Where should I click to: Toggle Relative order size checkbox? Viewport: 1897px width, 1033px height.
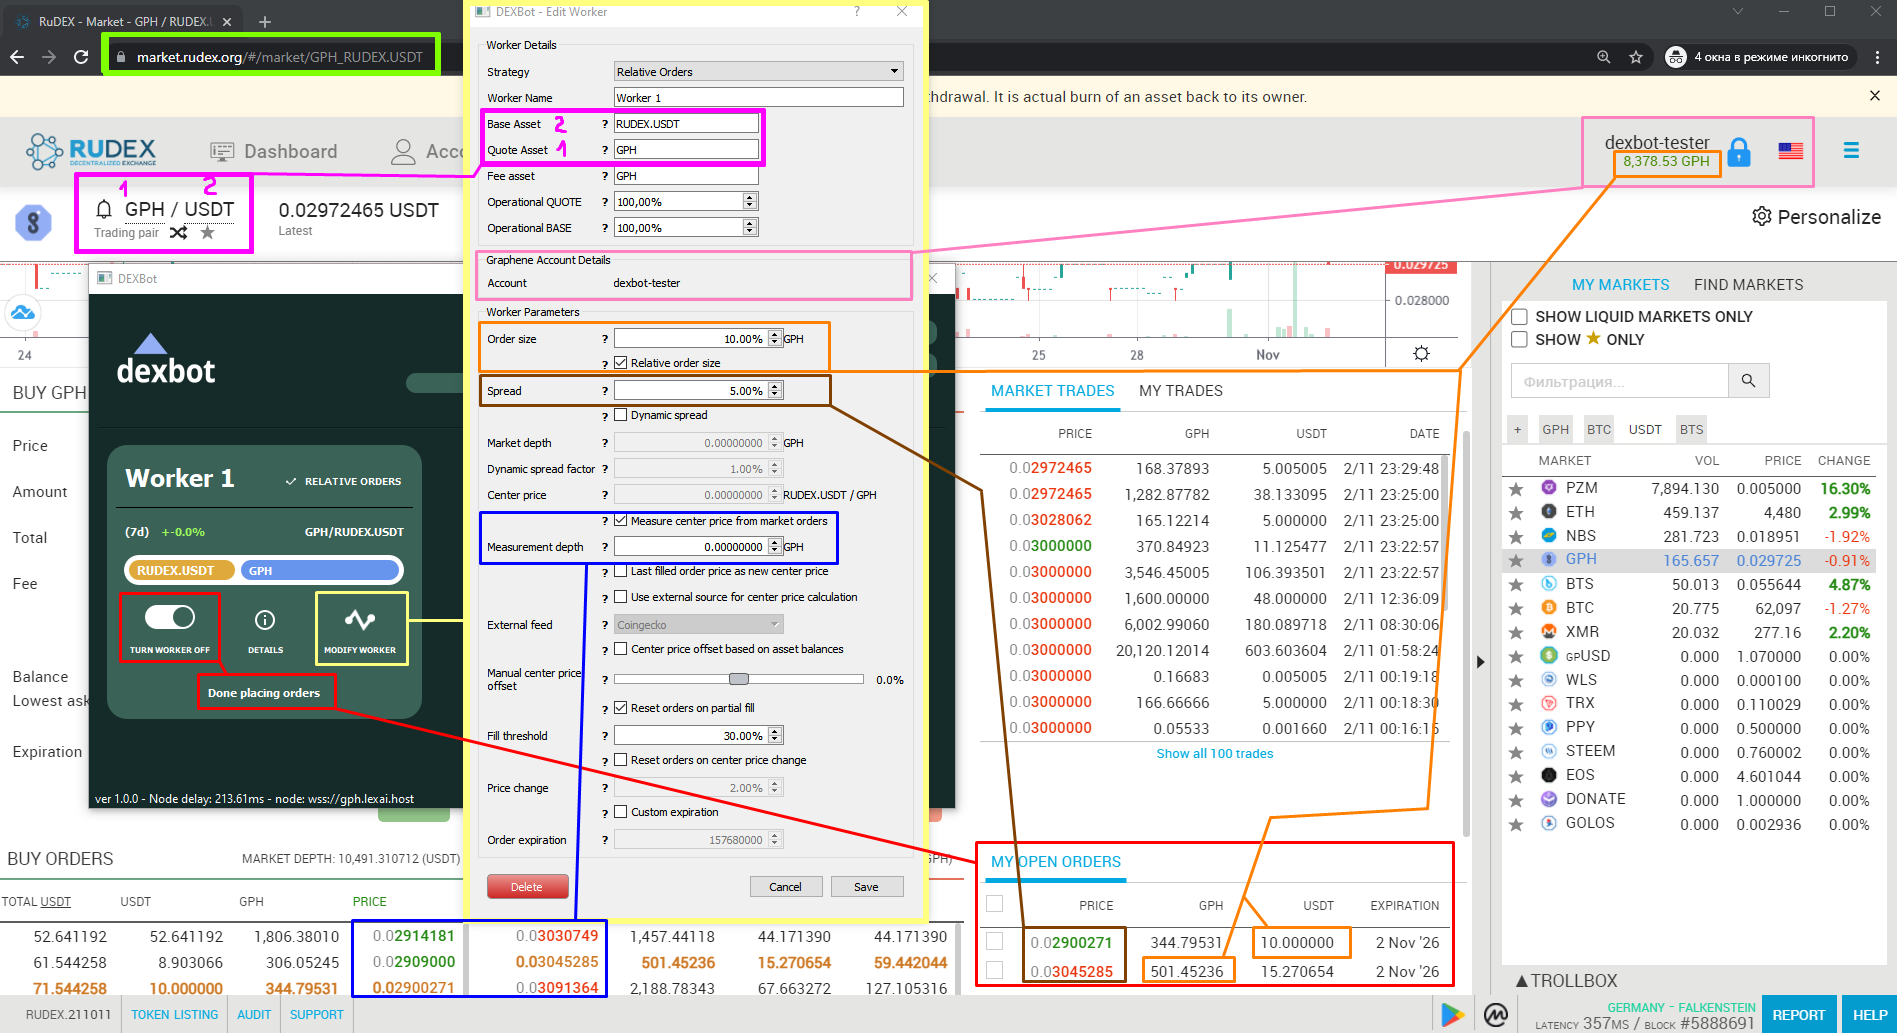pyautogui.click(x=621, y=363)
